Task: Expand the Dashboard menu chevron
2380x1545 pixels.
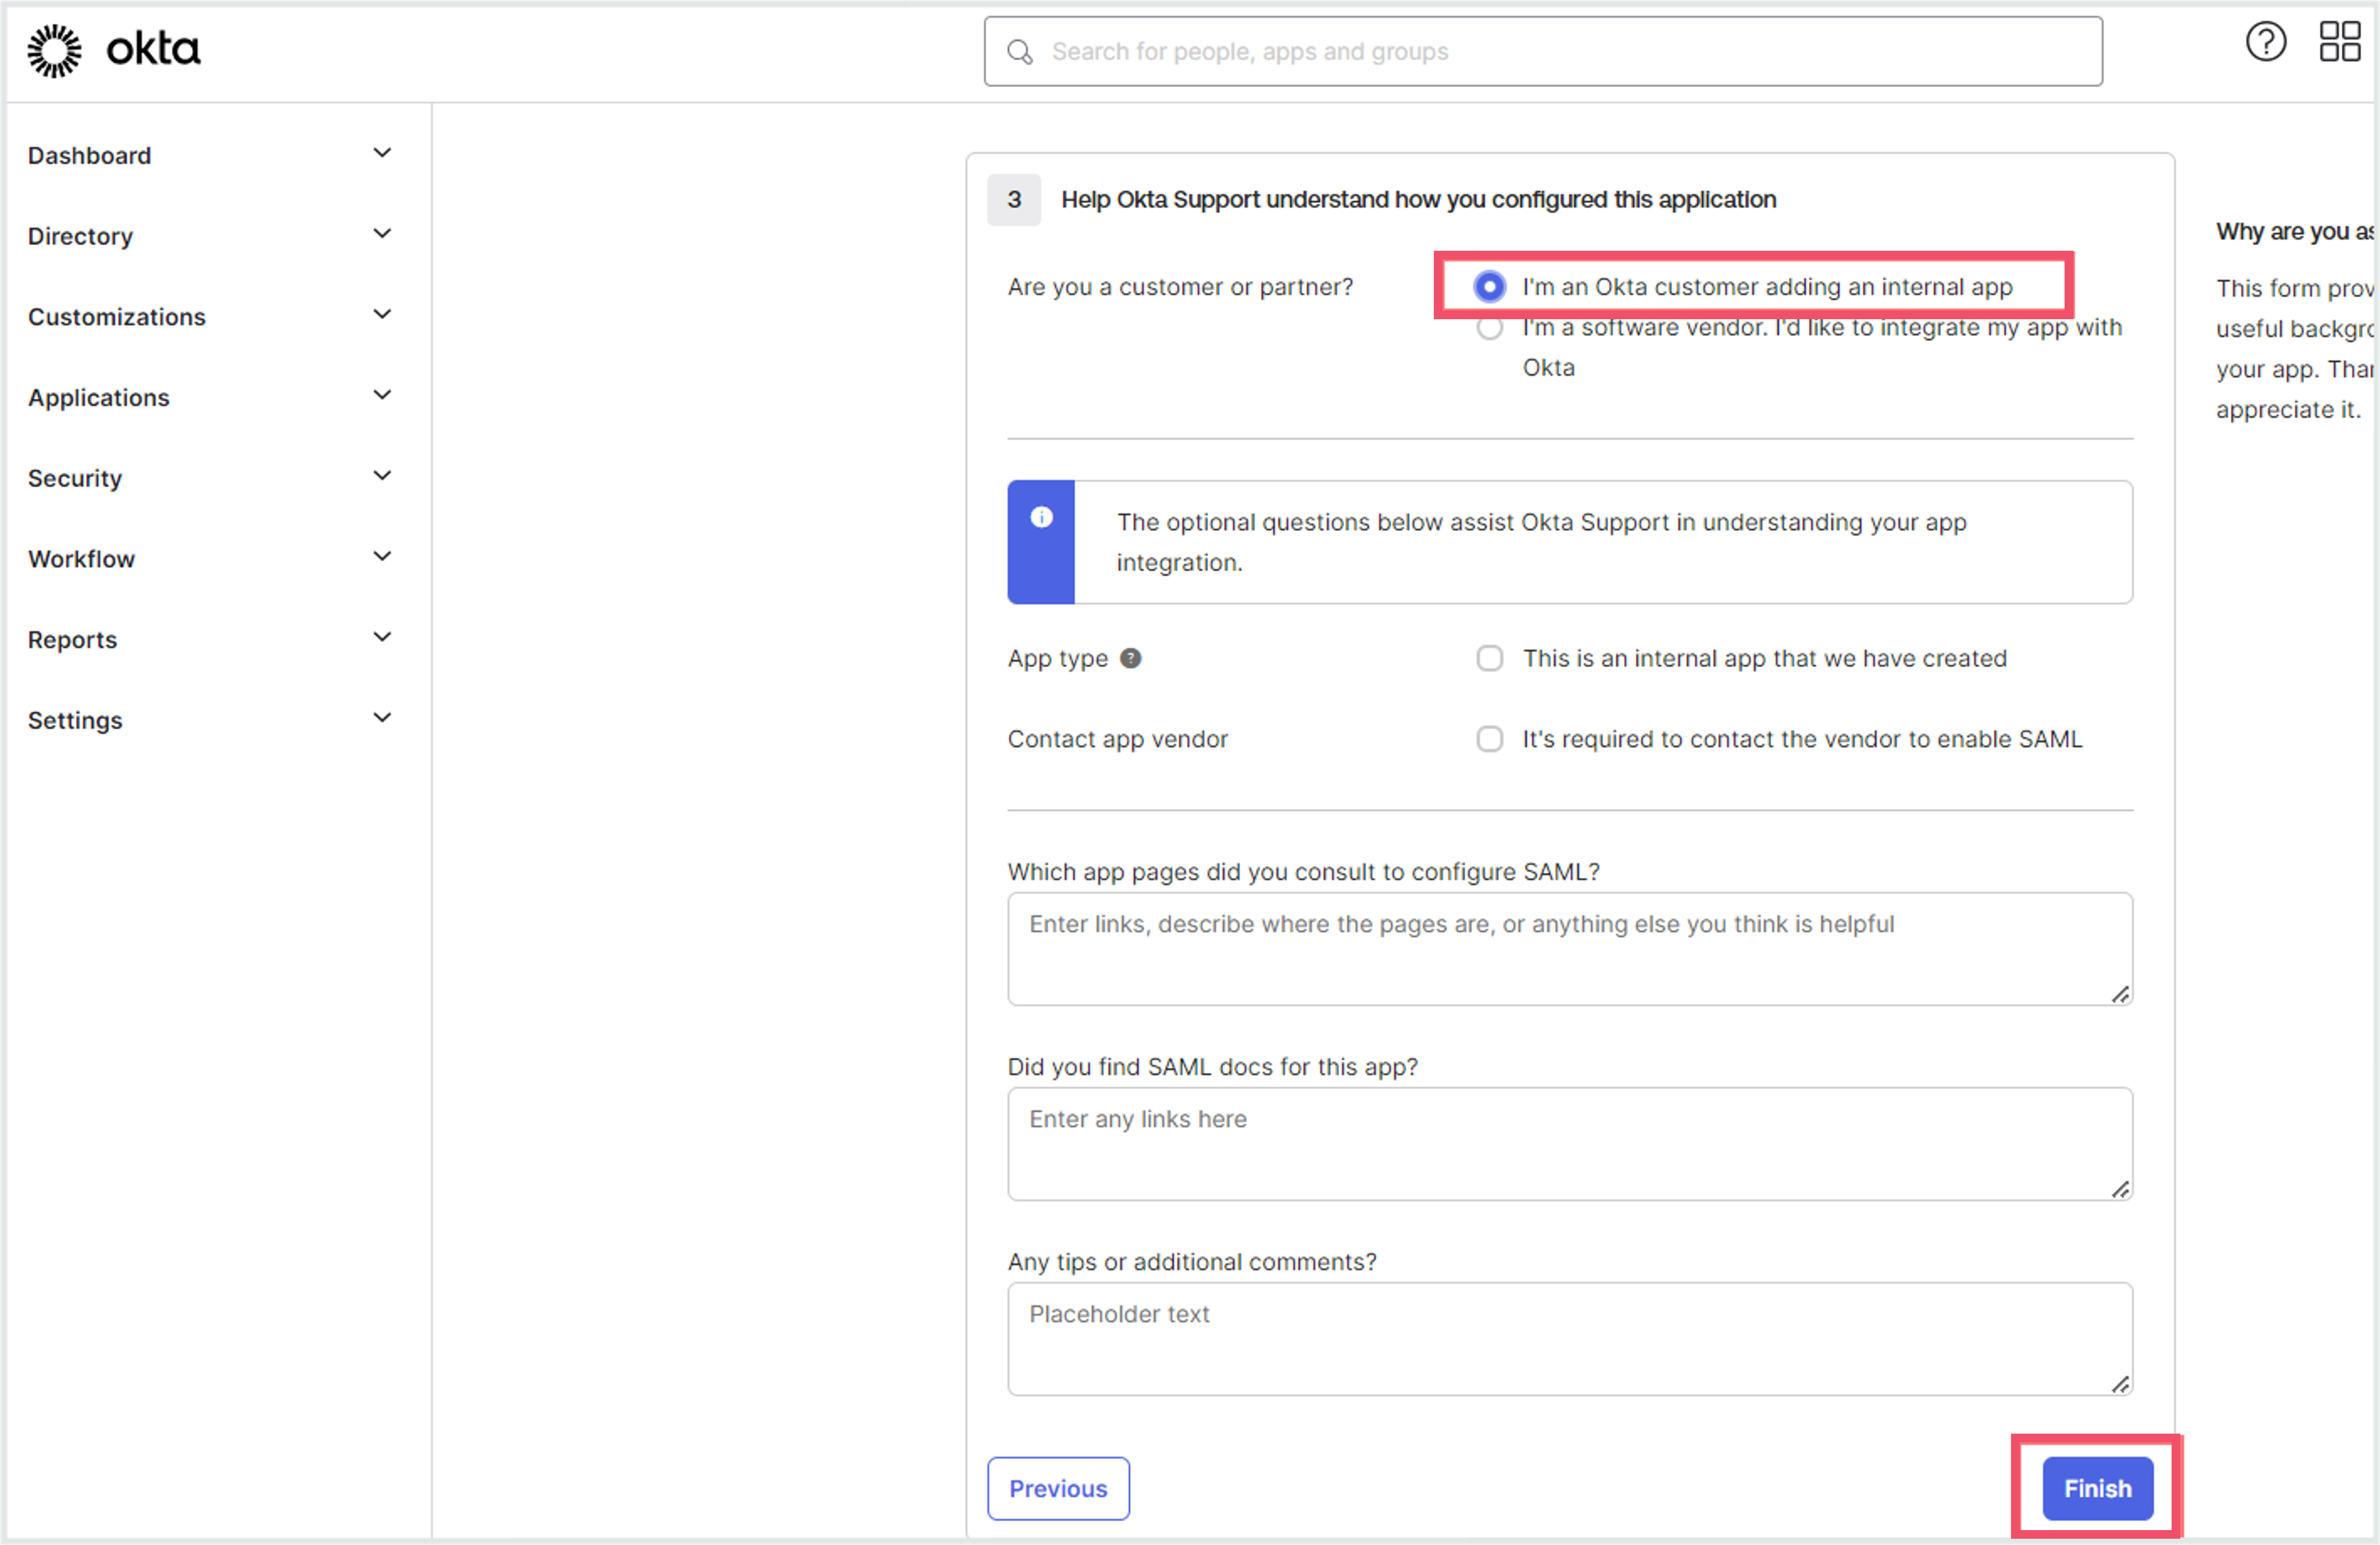Action: (x=382, y=154)
